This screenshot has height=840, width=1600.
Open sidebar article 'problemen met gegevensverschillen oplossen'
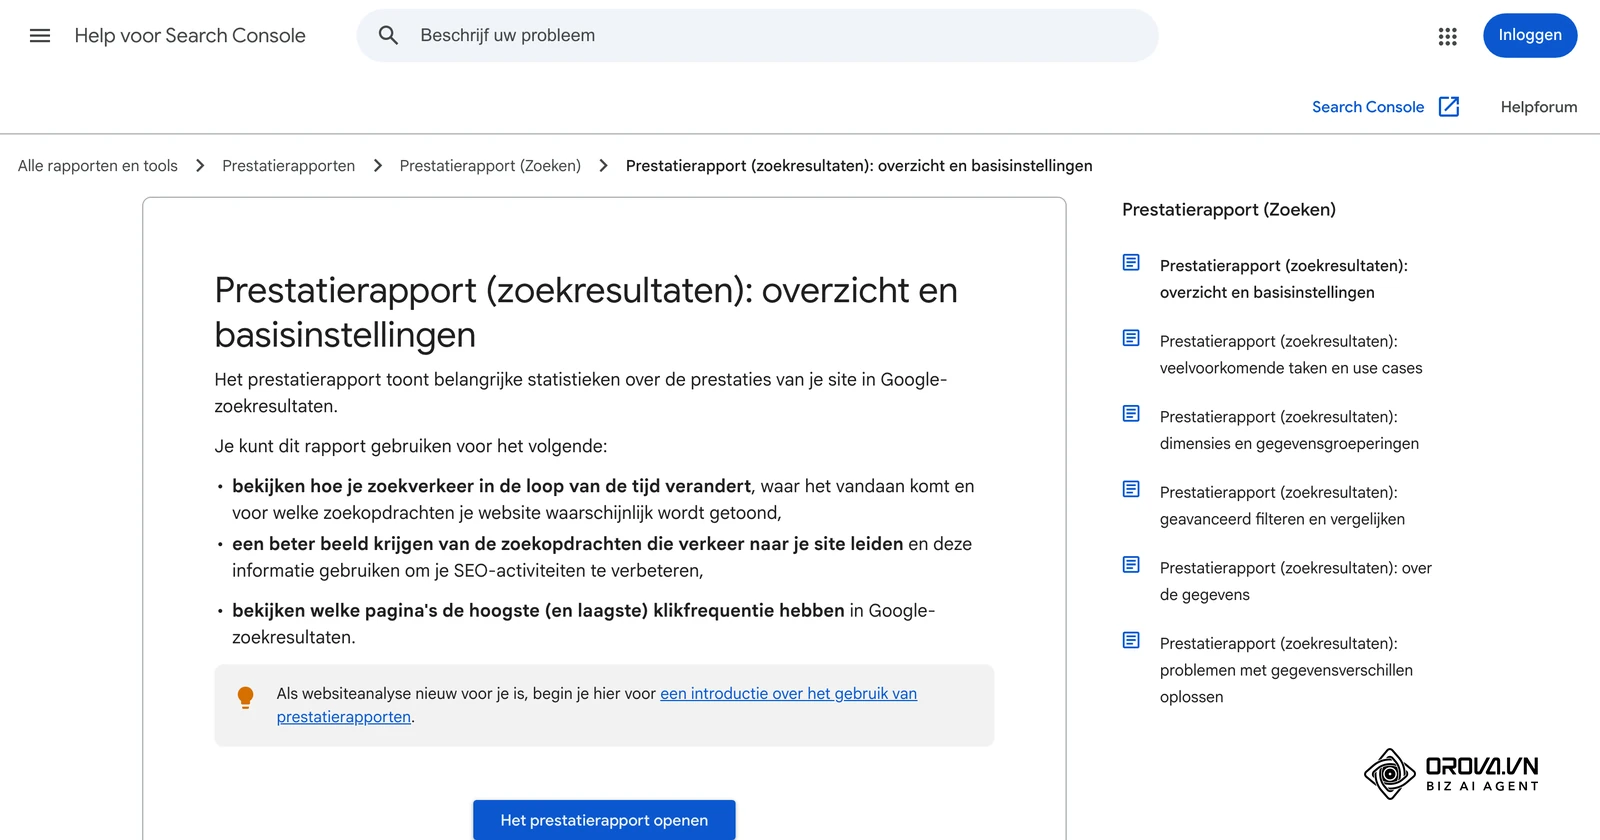[x=1286, y=670]
